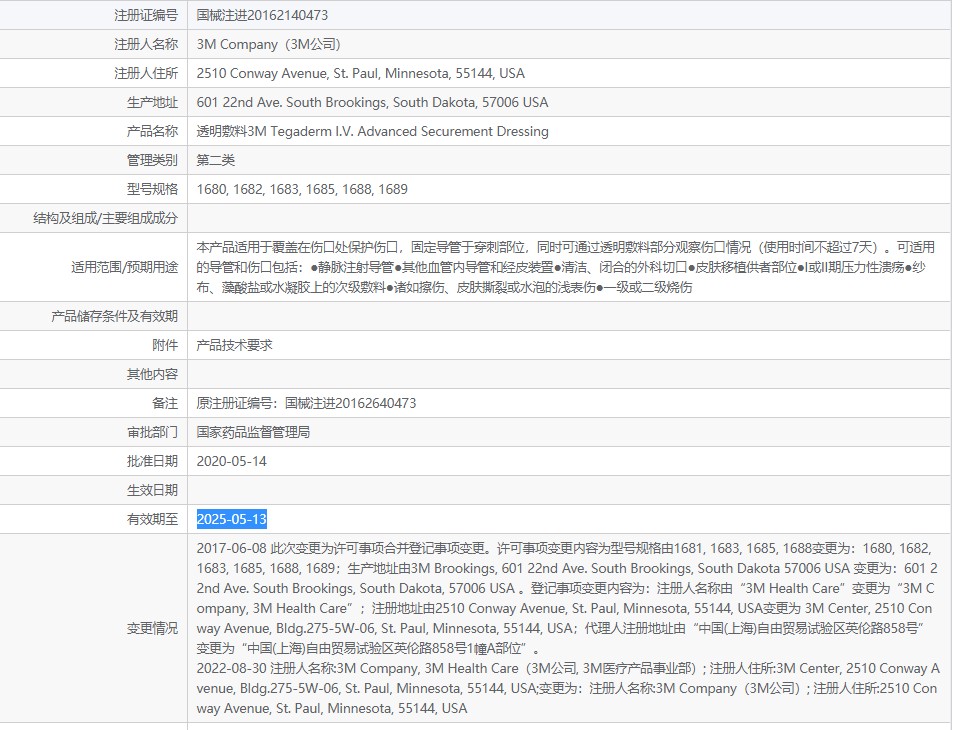Viewport: 963px width, 730px height.
Task: Select approval date 2020-05-14
Action: point(232,461)
